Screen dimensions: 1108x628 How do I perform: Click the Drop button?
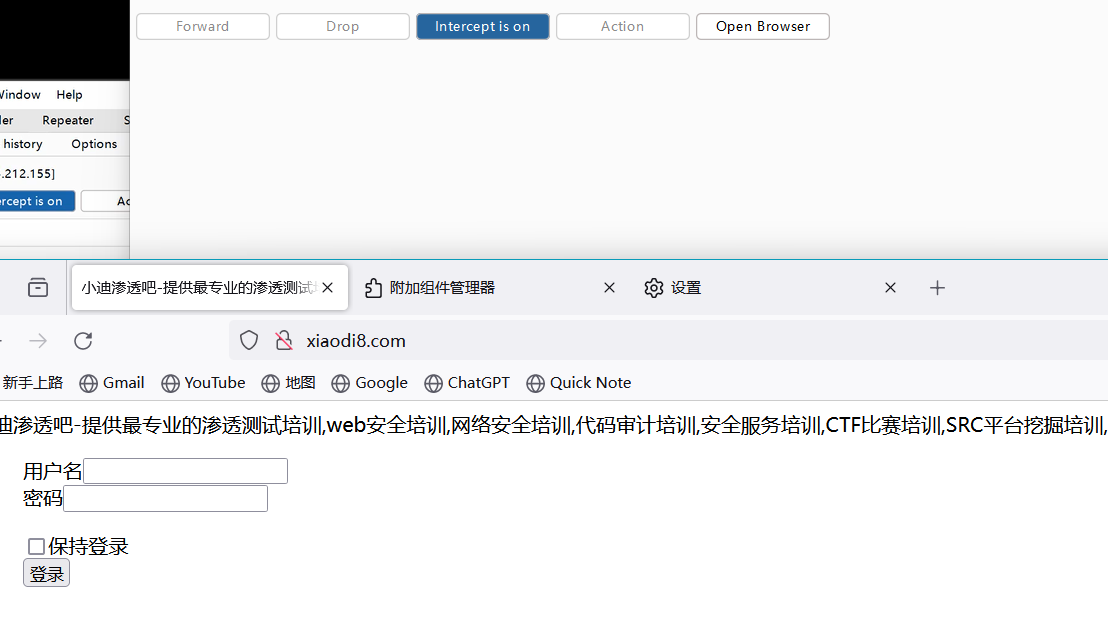tap(343, 26)
